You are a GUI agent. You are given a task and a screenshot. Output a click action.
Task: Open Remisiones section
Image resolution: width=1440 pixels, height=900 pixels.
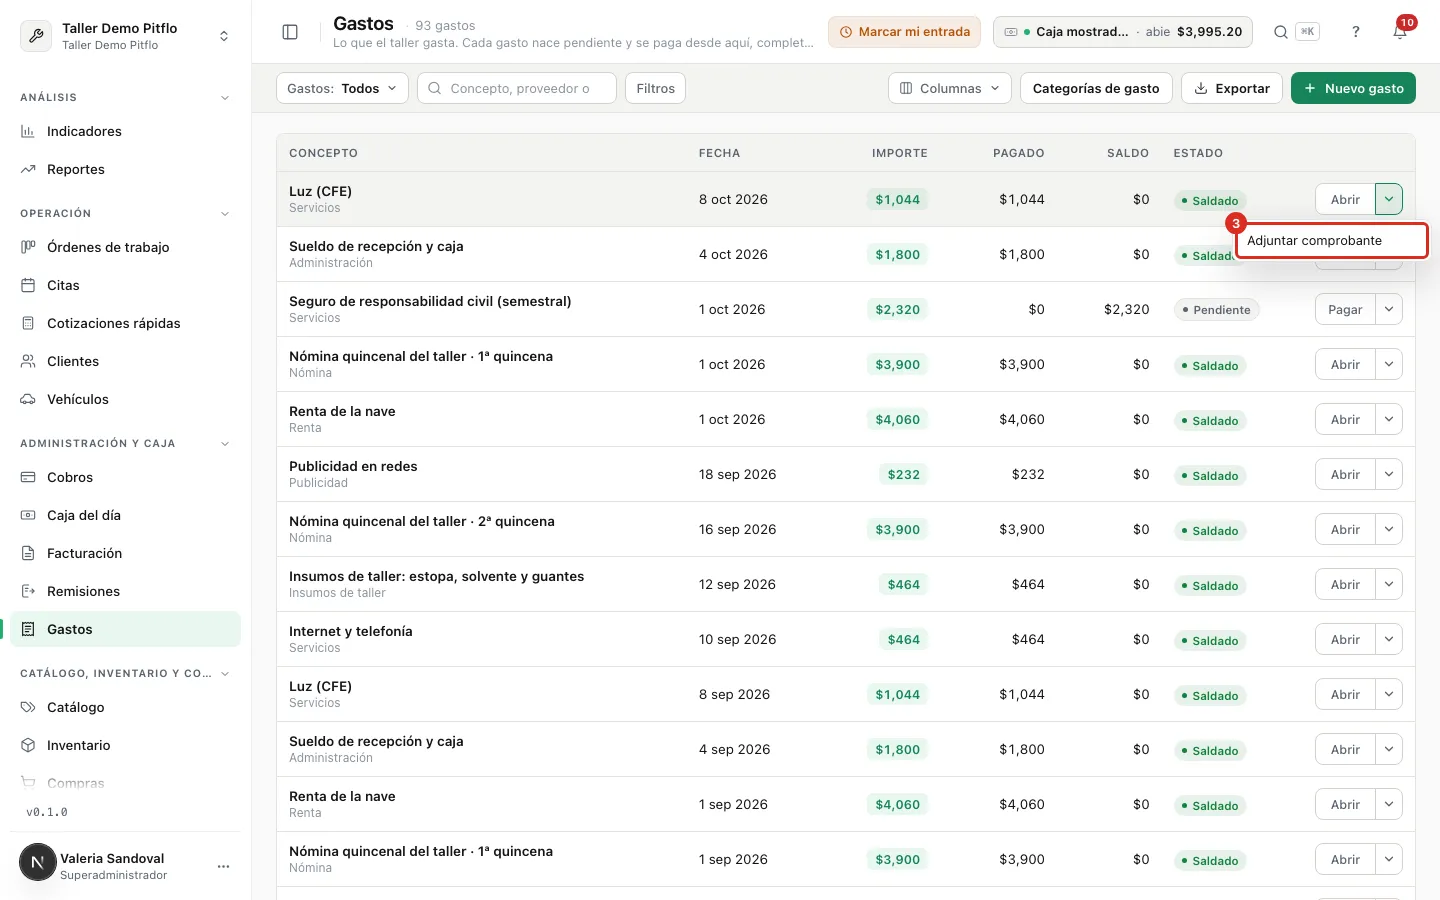coord(125,591)
